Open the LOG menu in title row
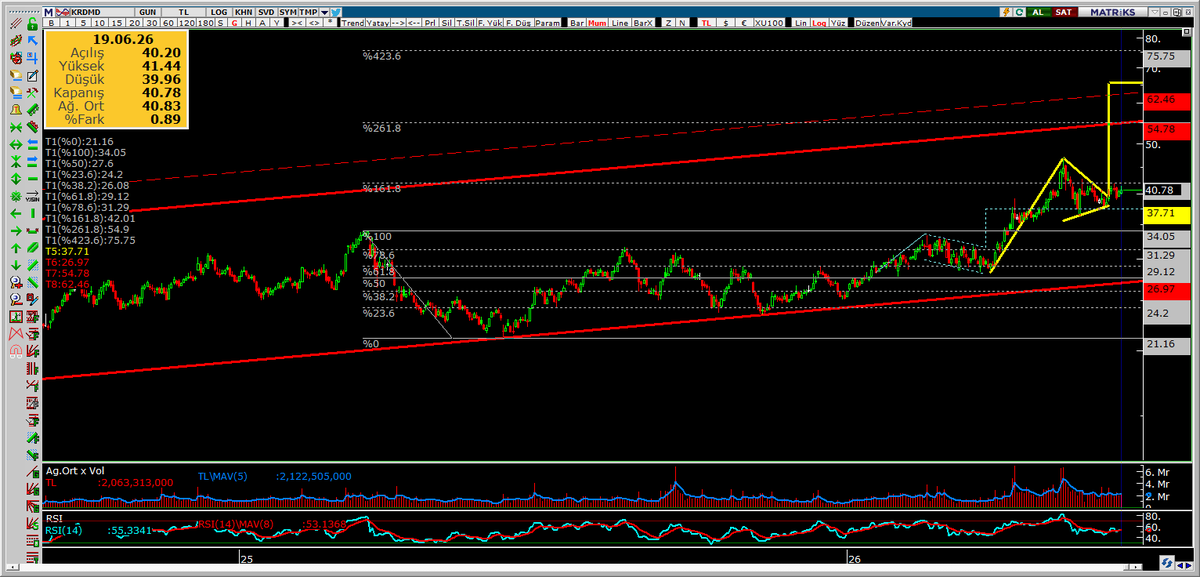The height and width of the screenshot is (577, 1200). (x=219, y=12)
